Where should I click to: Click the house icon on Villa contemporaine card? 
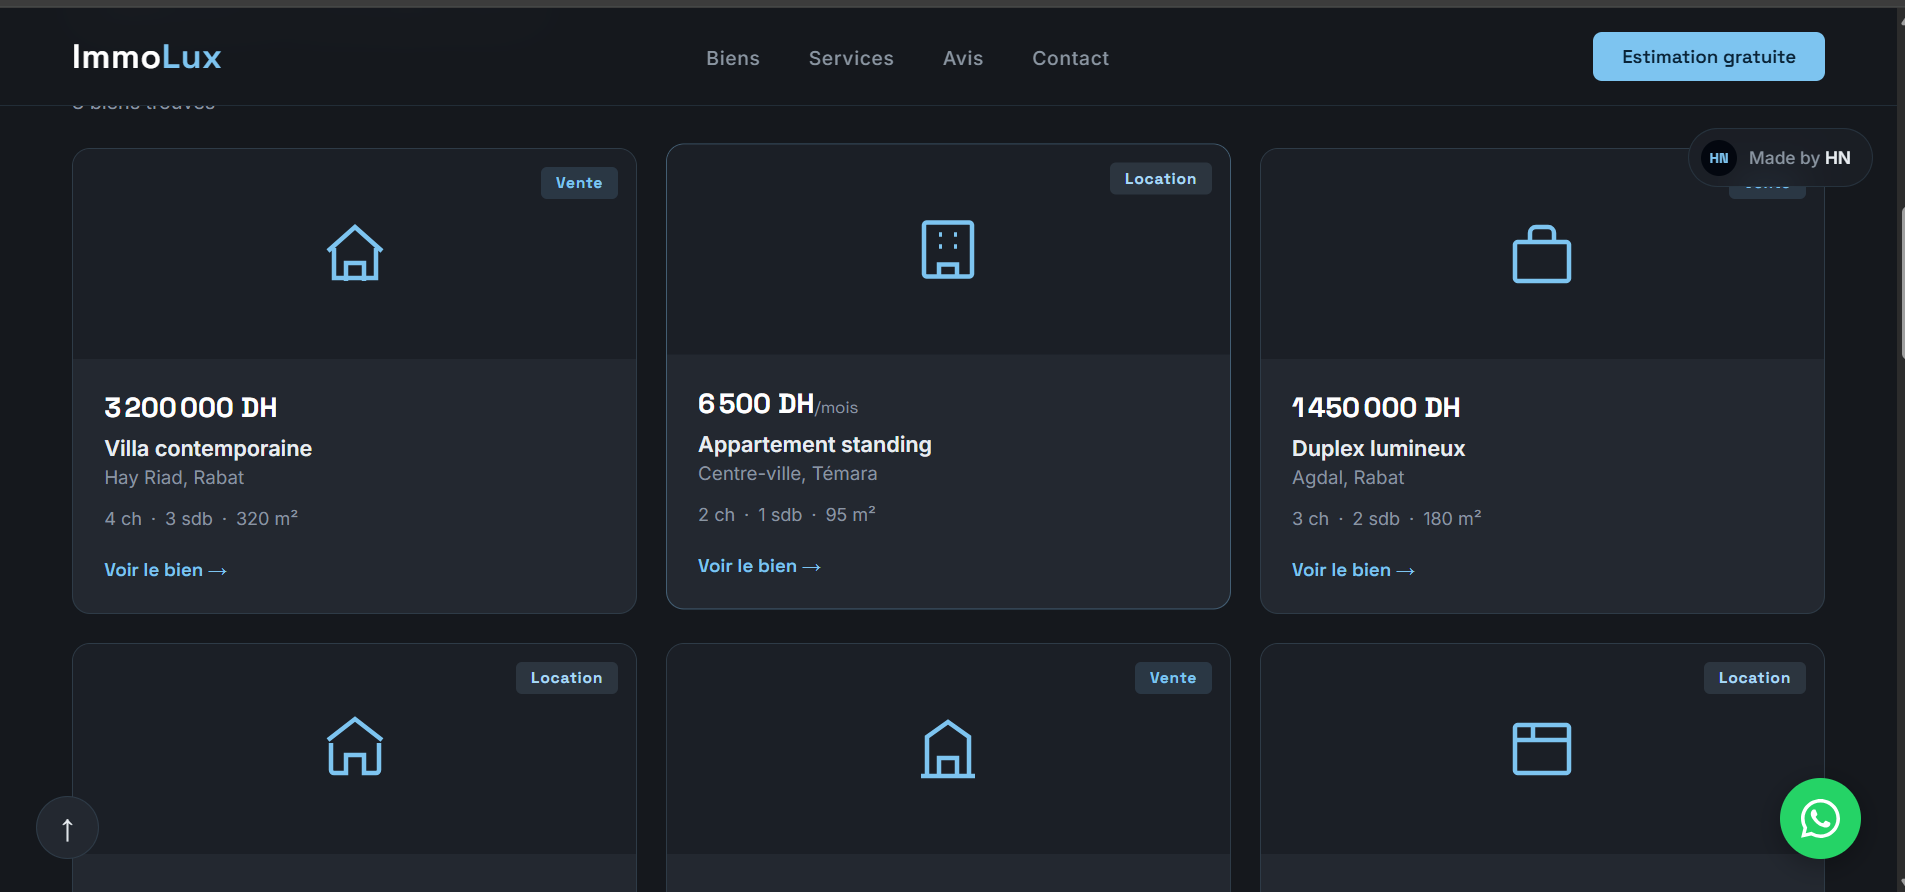(355, 253)
